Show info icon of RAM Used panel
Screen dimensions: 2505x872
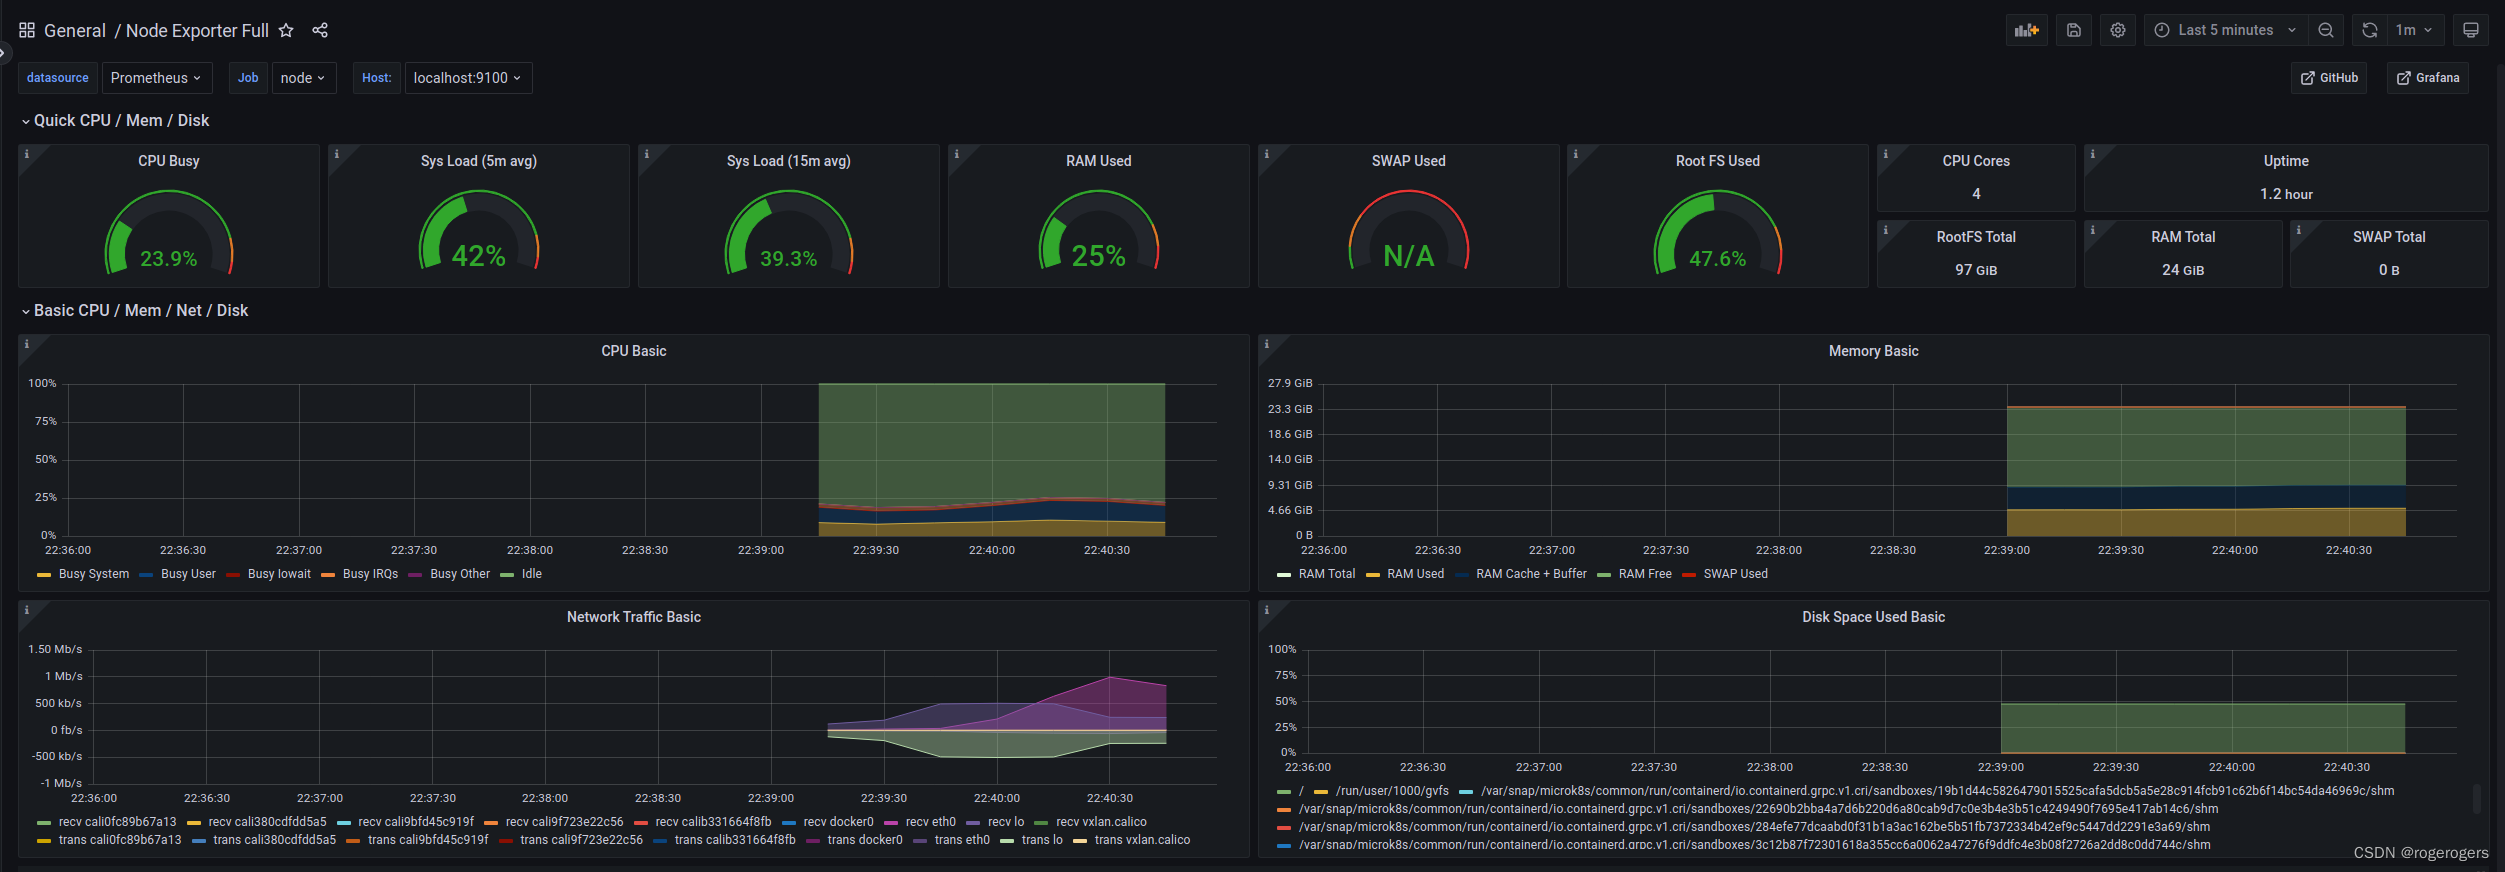click(957, 154)
